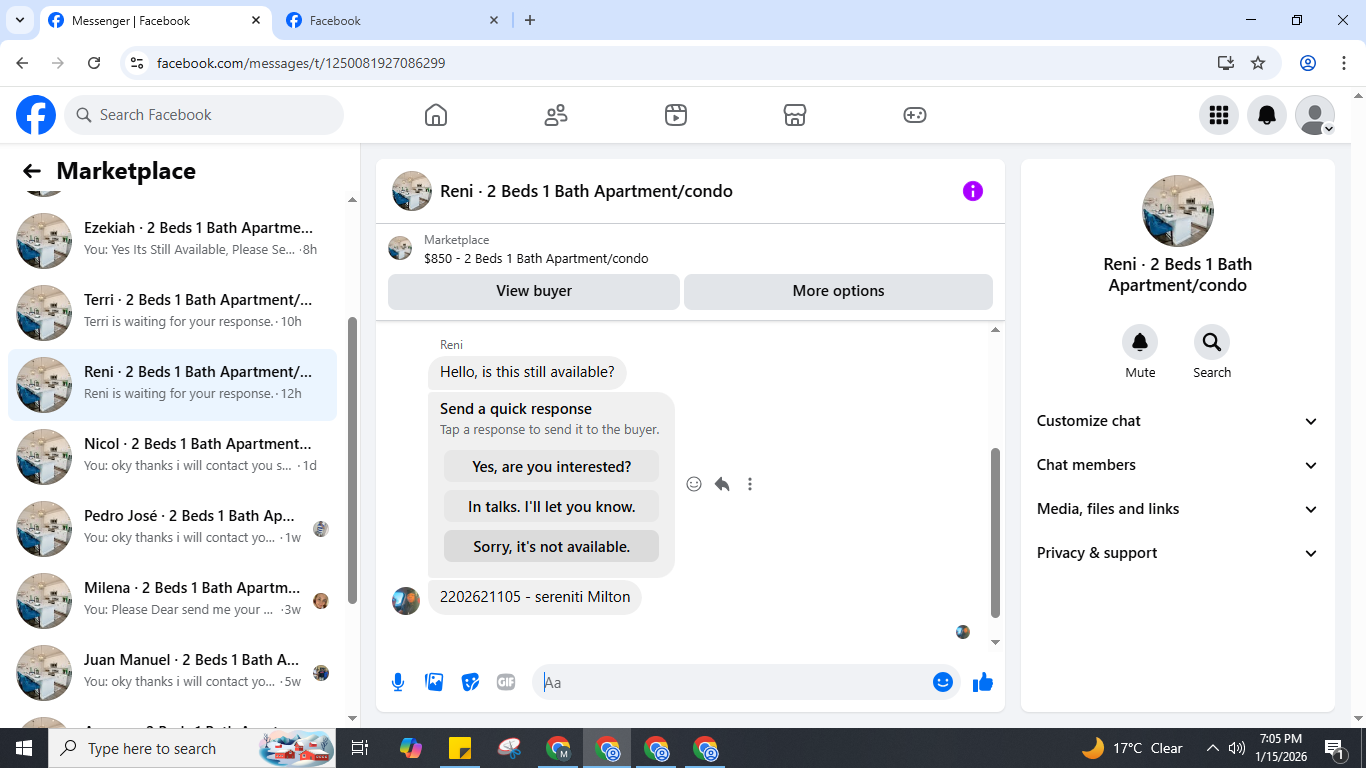The height and width of the screenshot is (768, 1366).
Task: Open the message more options dots
Action: 750,484
